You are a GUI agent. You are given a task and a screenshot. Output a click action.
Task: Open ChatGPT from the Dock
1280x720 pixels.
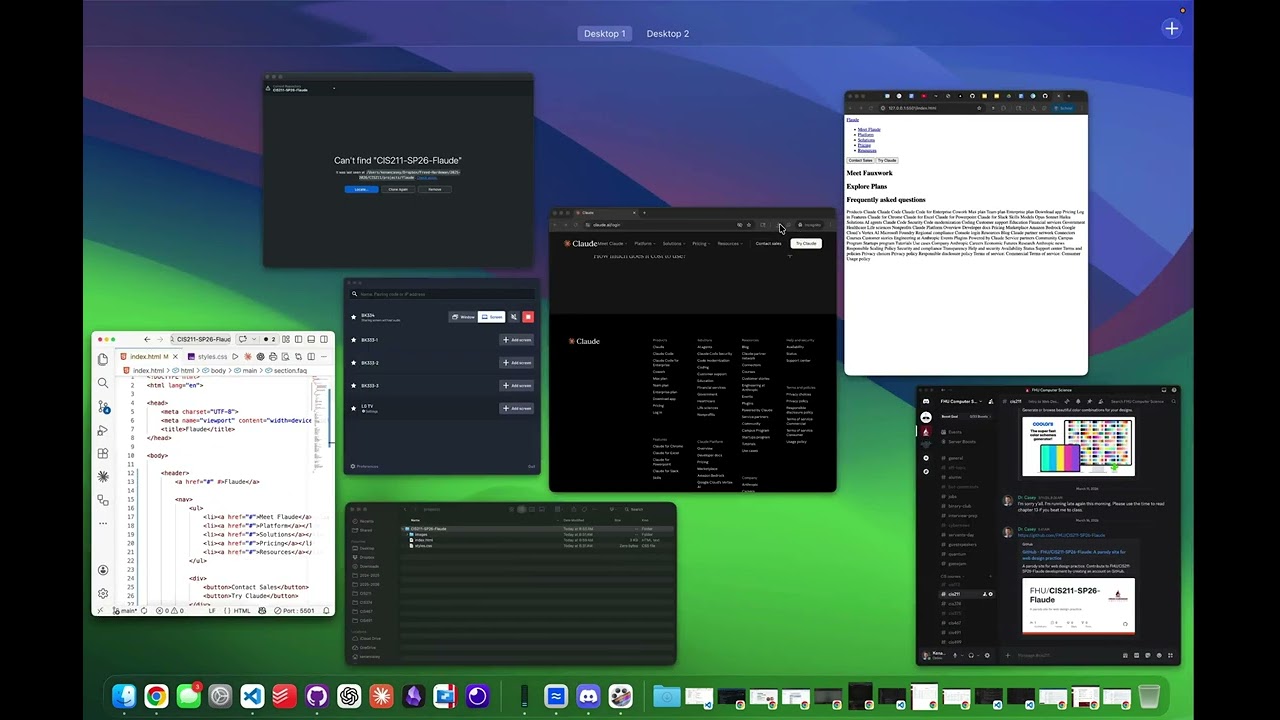coord(349,696)
